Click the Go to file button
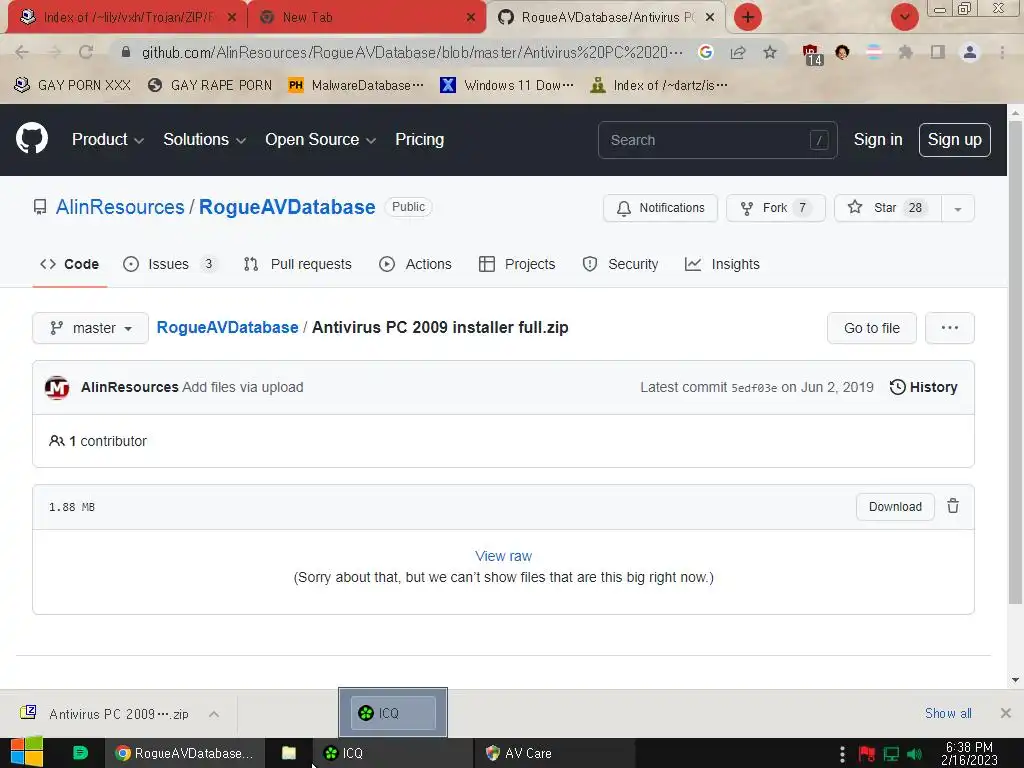The image size is (1024, 768). point(871,328)
